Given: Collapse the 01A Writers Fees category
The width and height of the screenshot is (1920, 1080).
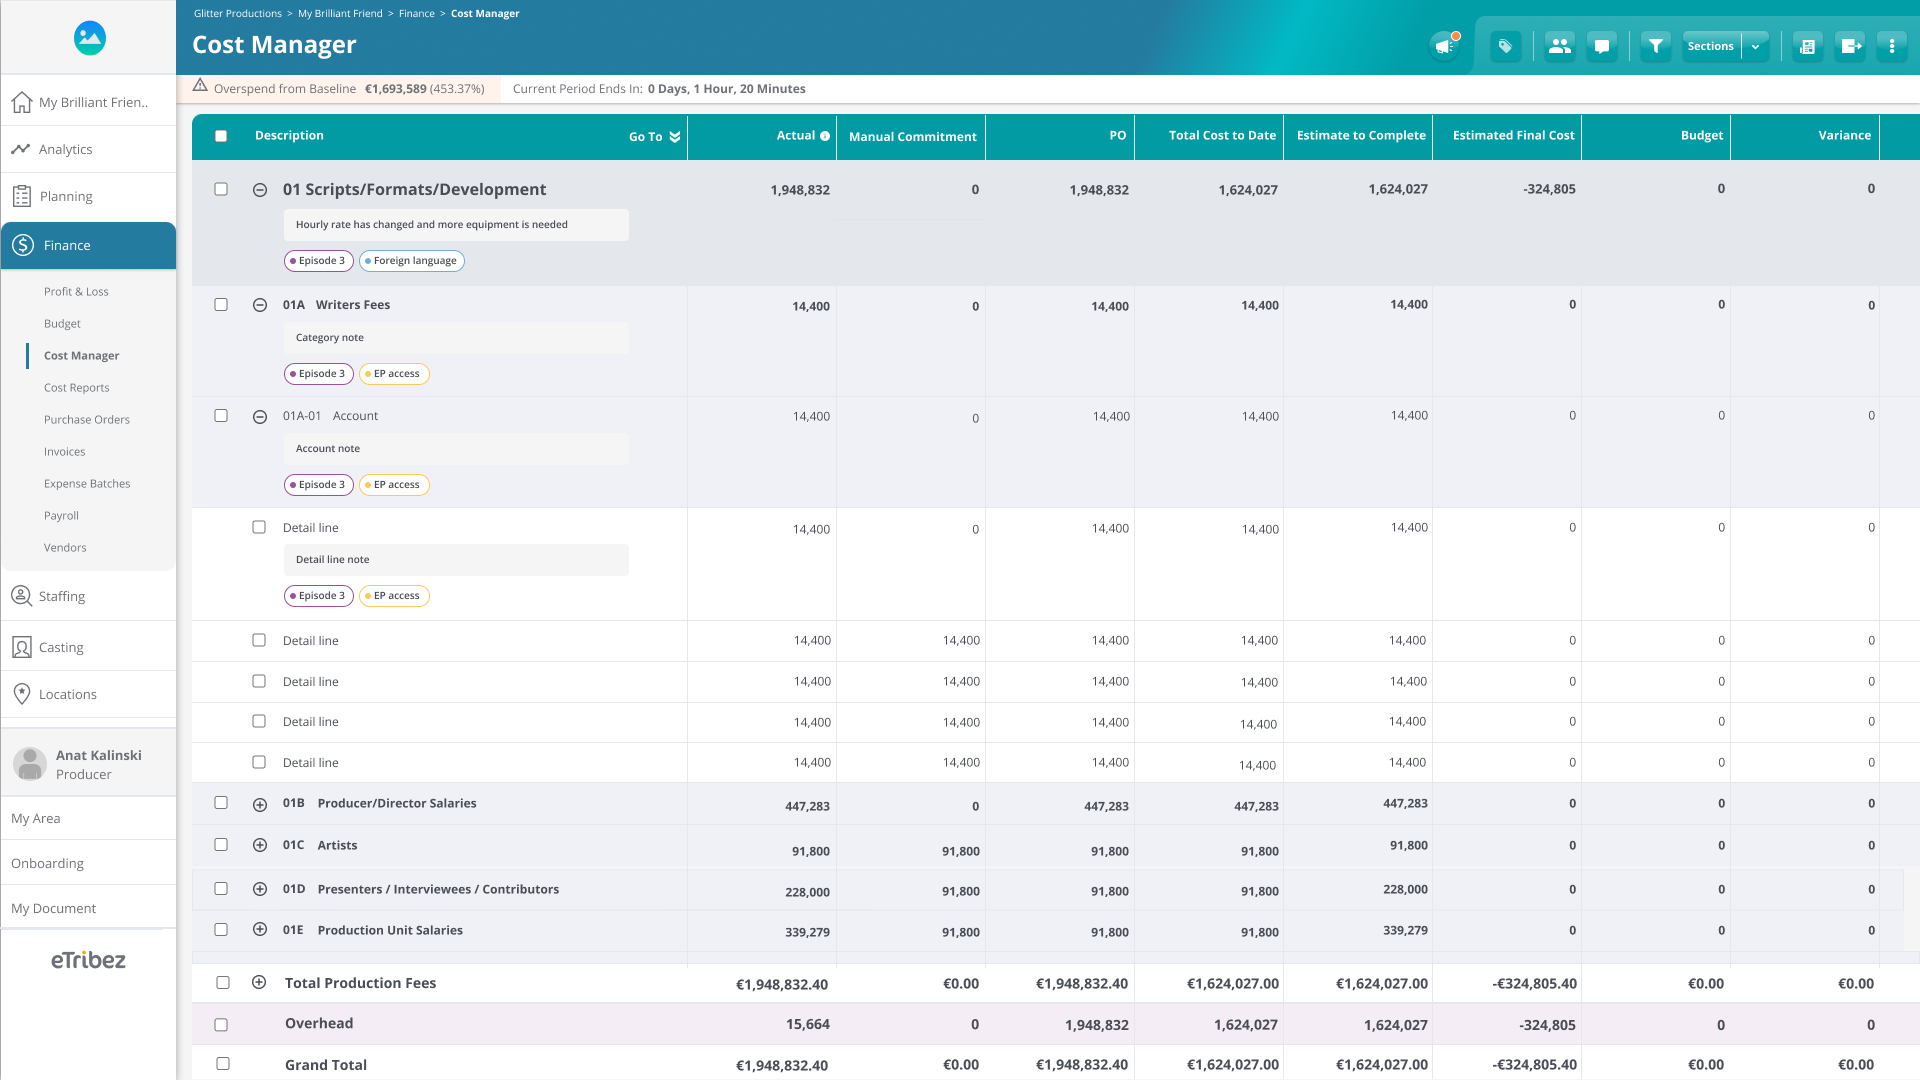Looking at the screenshot, I should 260,305.
